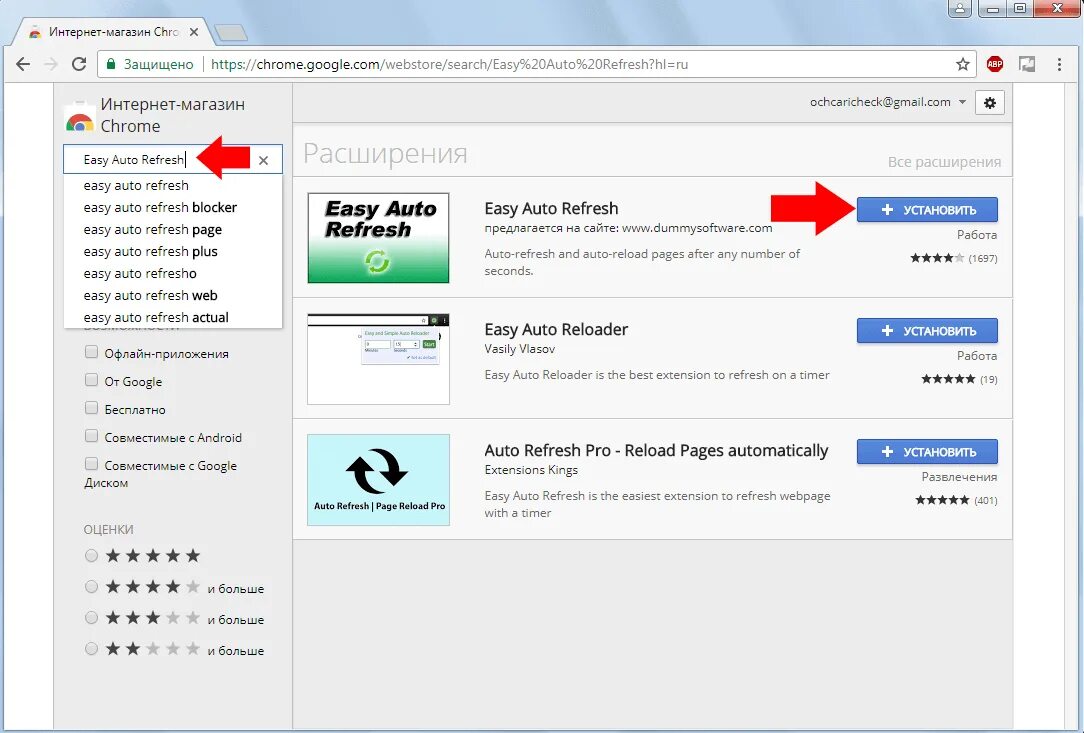Check the Офлайн-приложения checkbox
The width and height of the screenshot is (1084, 733).
click(91, 352)
